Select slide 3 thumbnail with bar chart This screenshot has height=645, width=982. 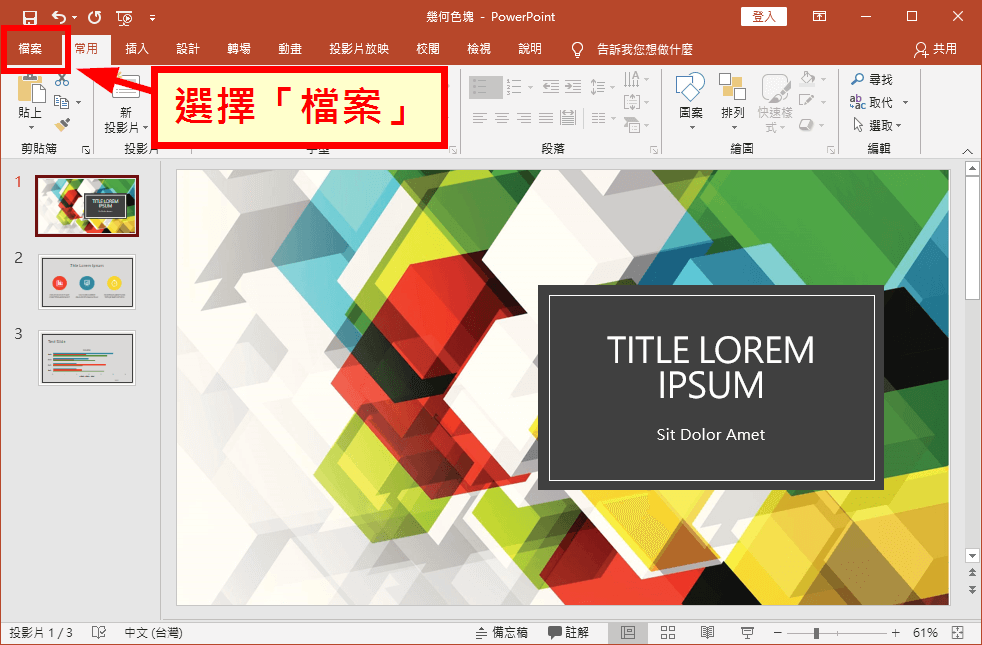pyautogui.click(x=87, y=358)
